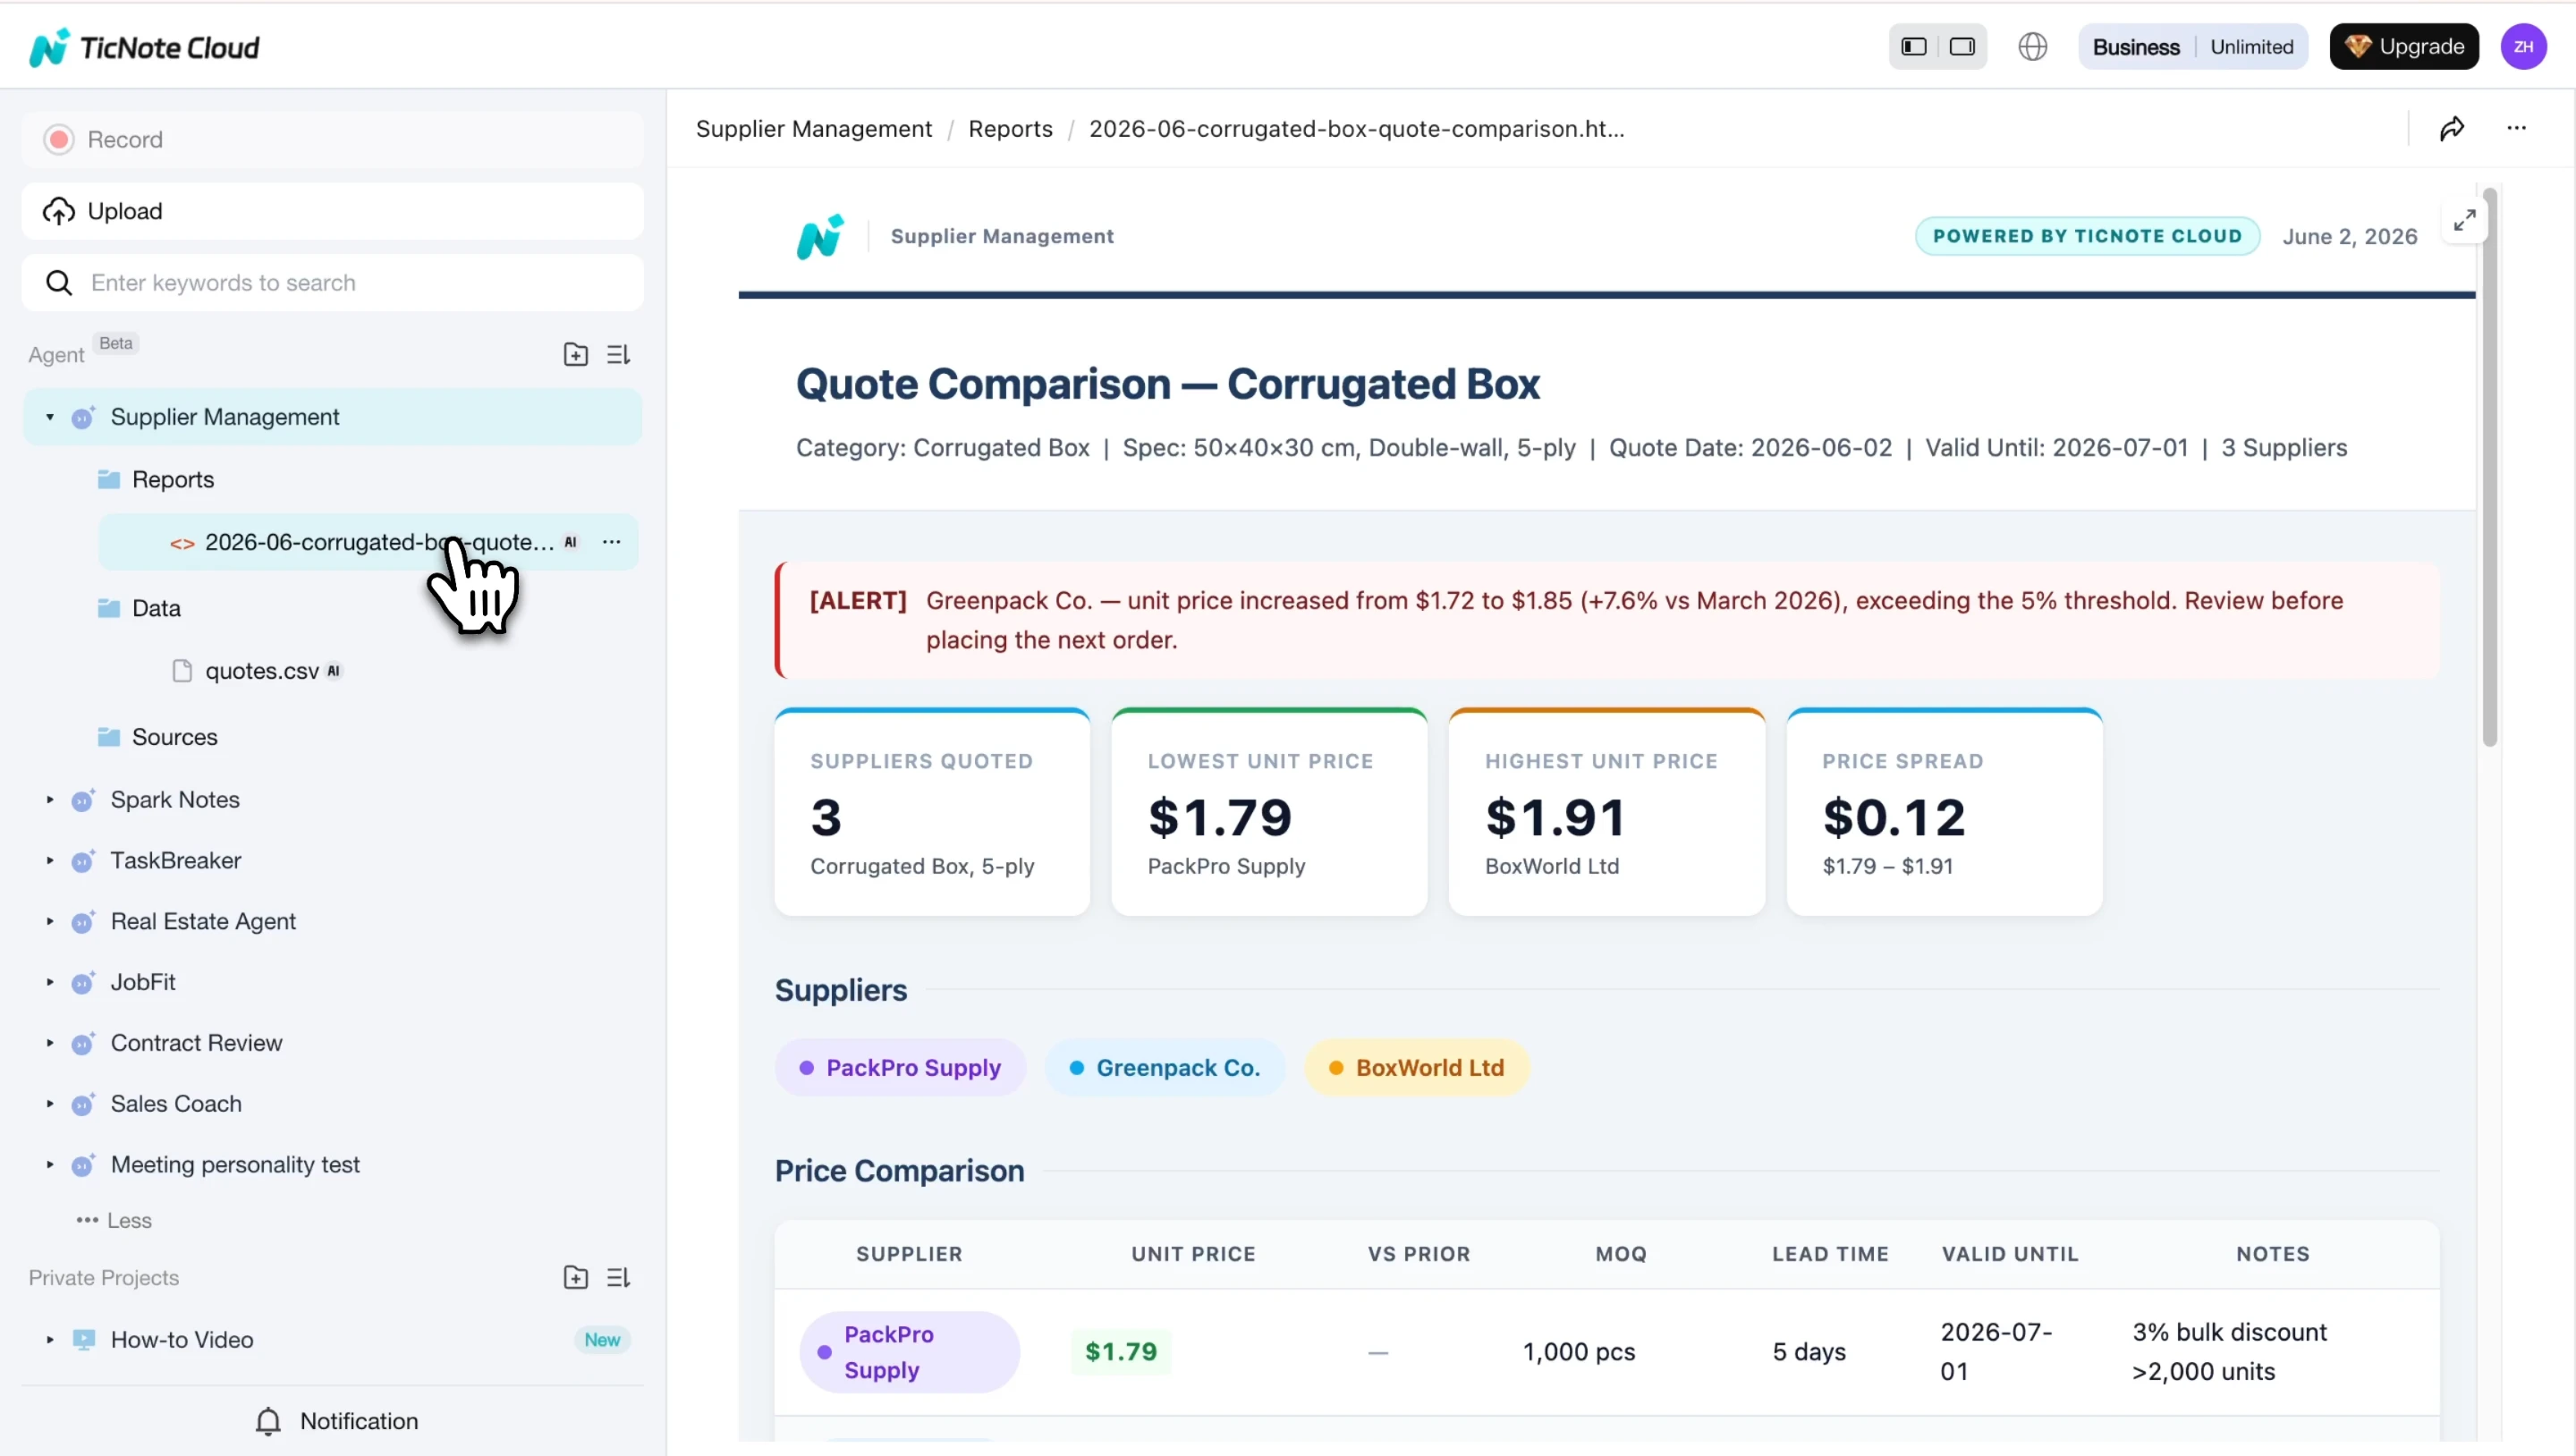This screenshot has height=1456, width=2576.
Task: Select the PackPro Supply supplier chip
Action: (900, 1068)
